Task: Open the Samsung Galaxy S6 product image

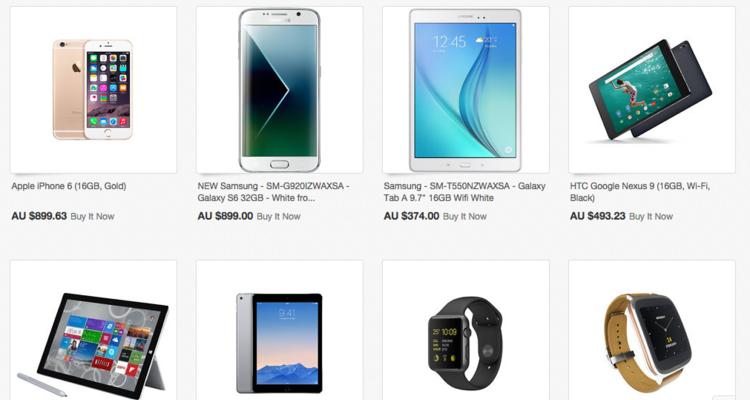Action: [279, 90]
